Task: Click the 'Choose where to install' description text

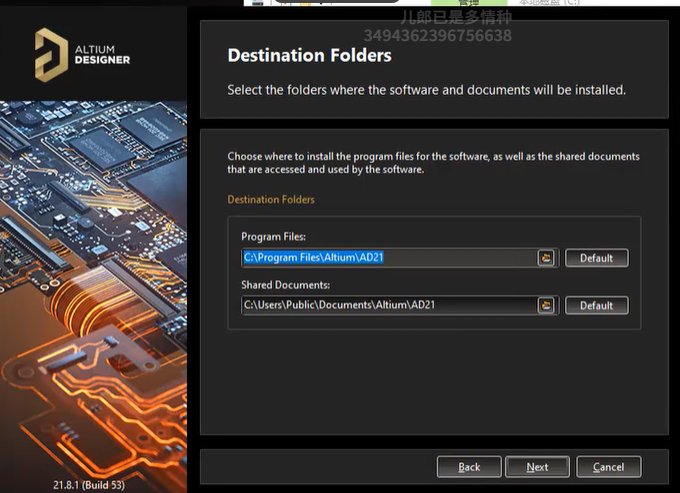Action: point(433,163)
